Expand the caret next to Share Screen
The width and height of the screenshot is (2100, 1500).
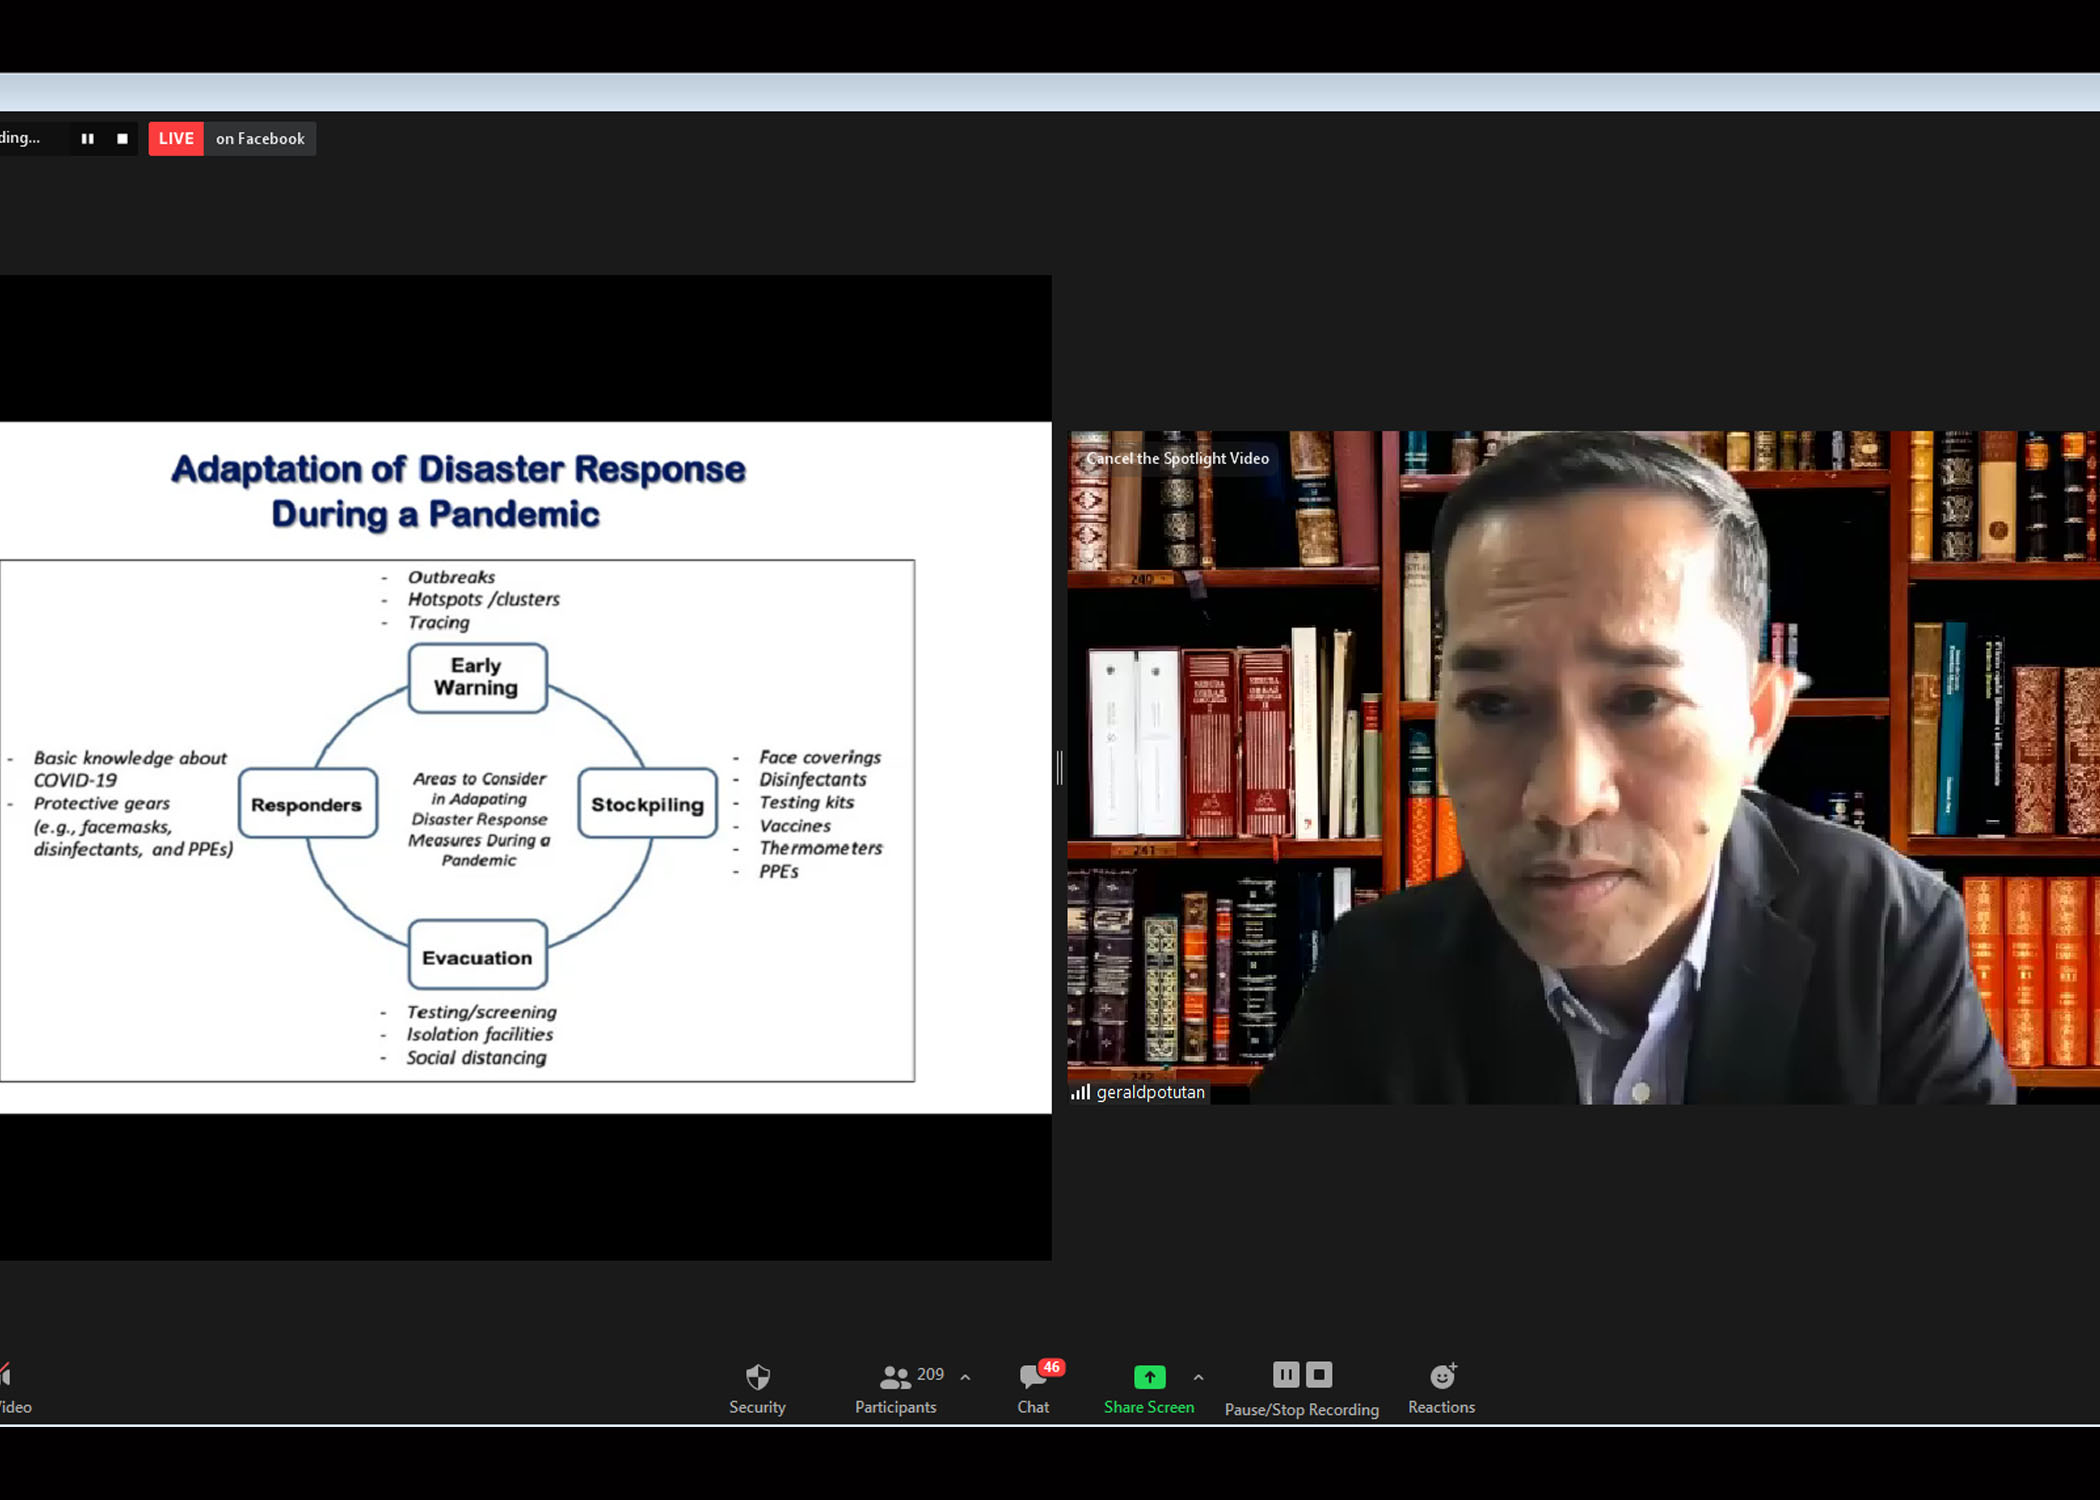pos(1198,1377)
